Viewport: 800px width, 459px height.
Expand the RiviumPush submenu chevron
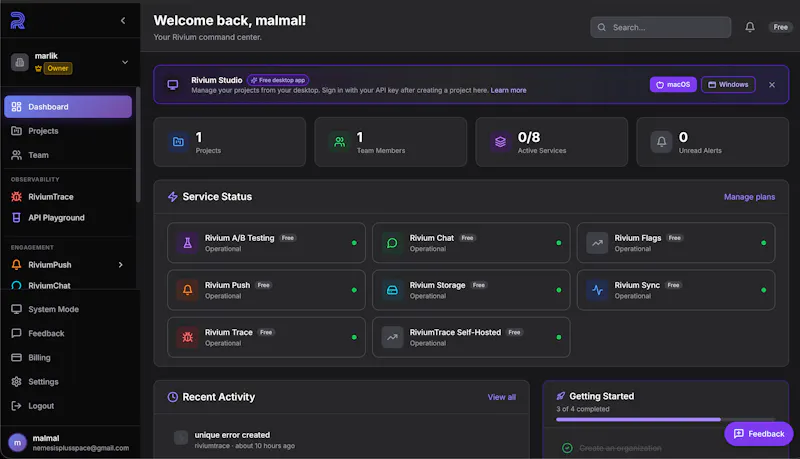point(121,265)
